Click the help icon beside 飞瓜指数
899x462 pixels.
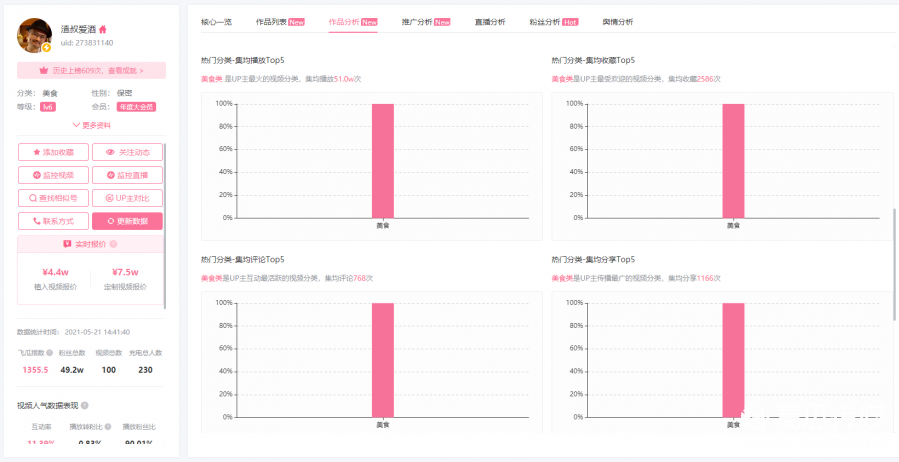pos(50,353)
